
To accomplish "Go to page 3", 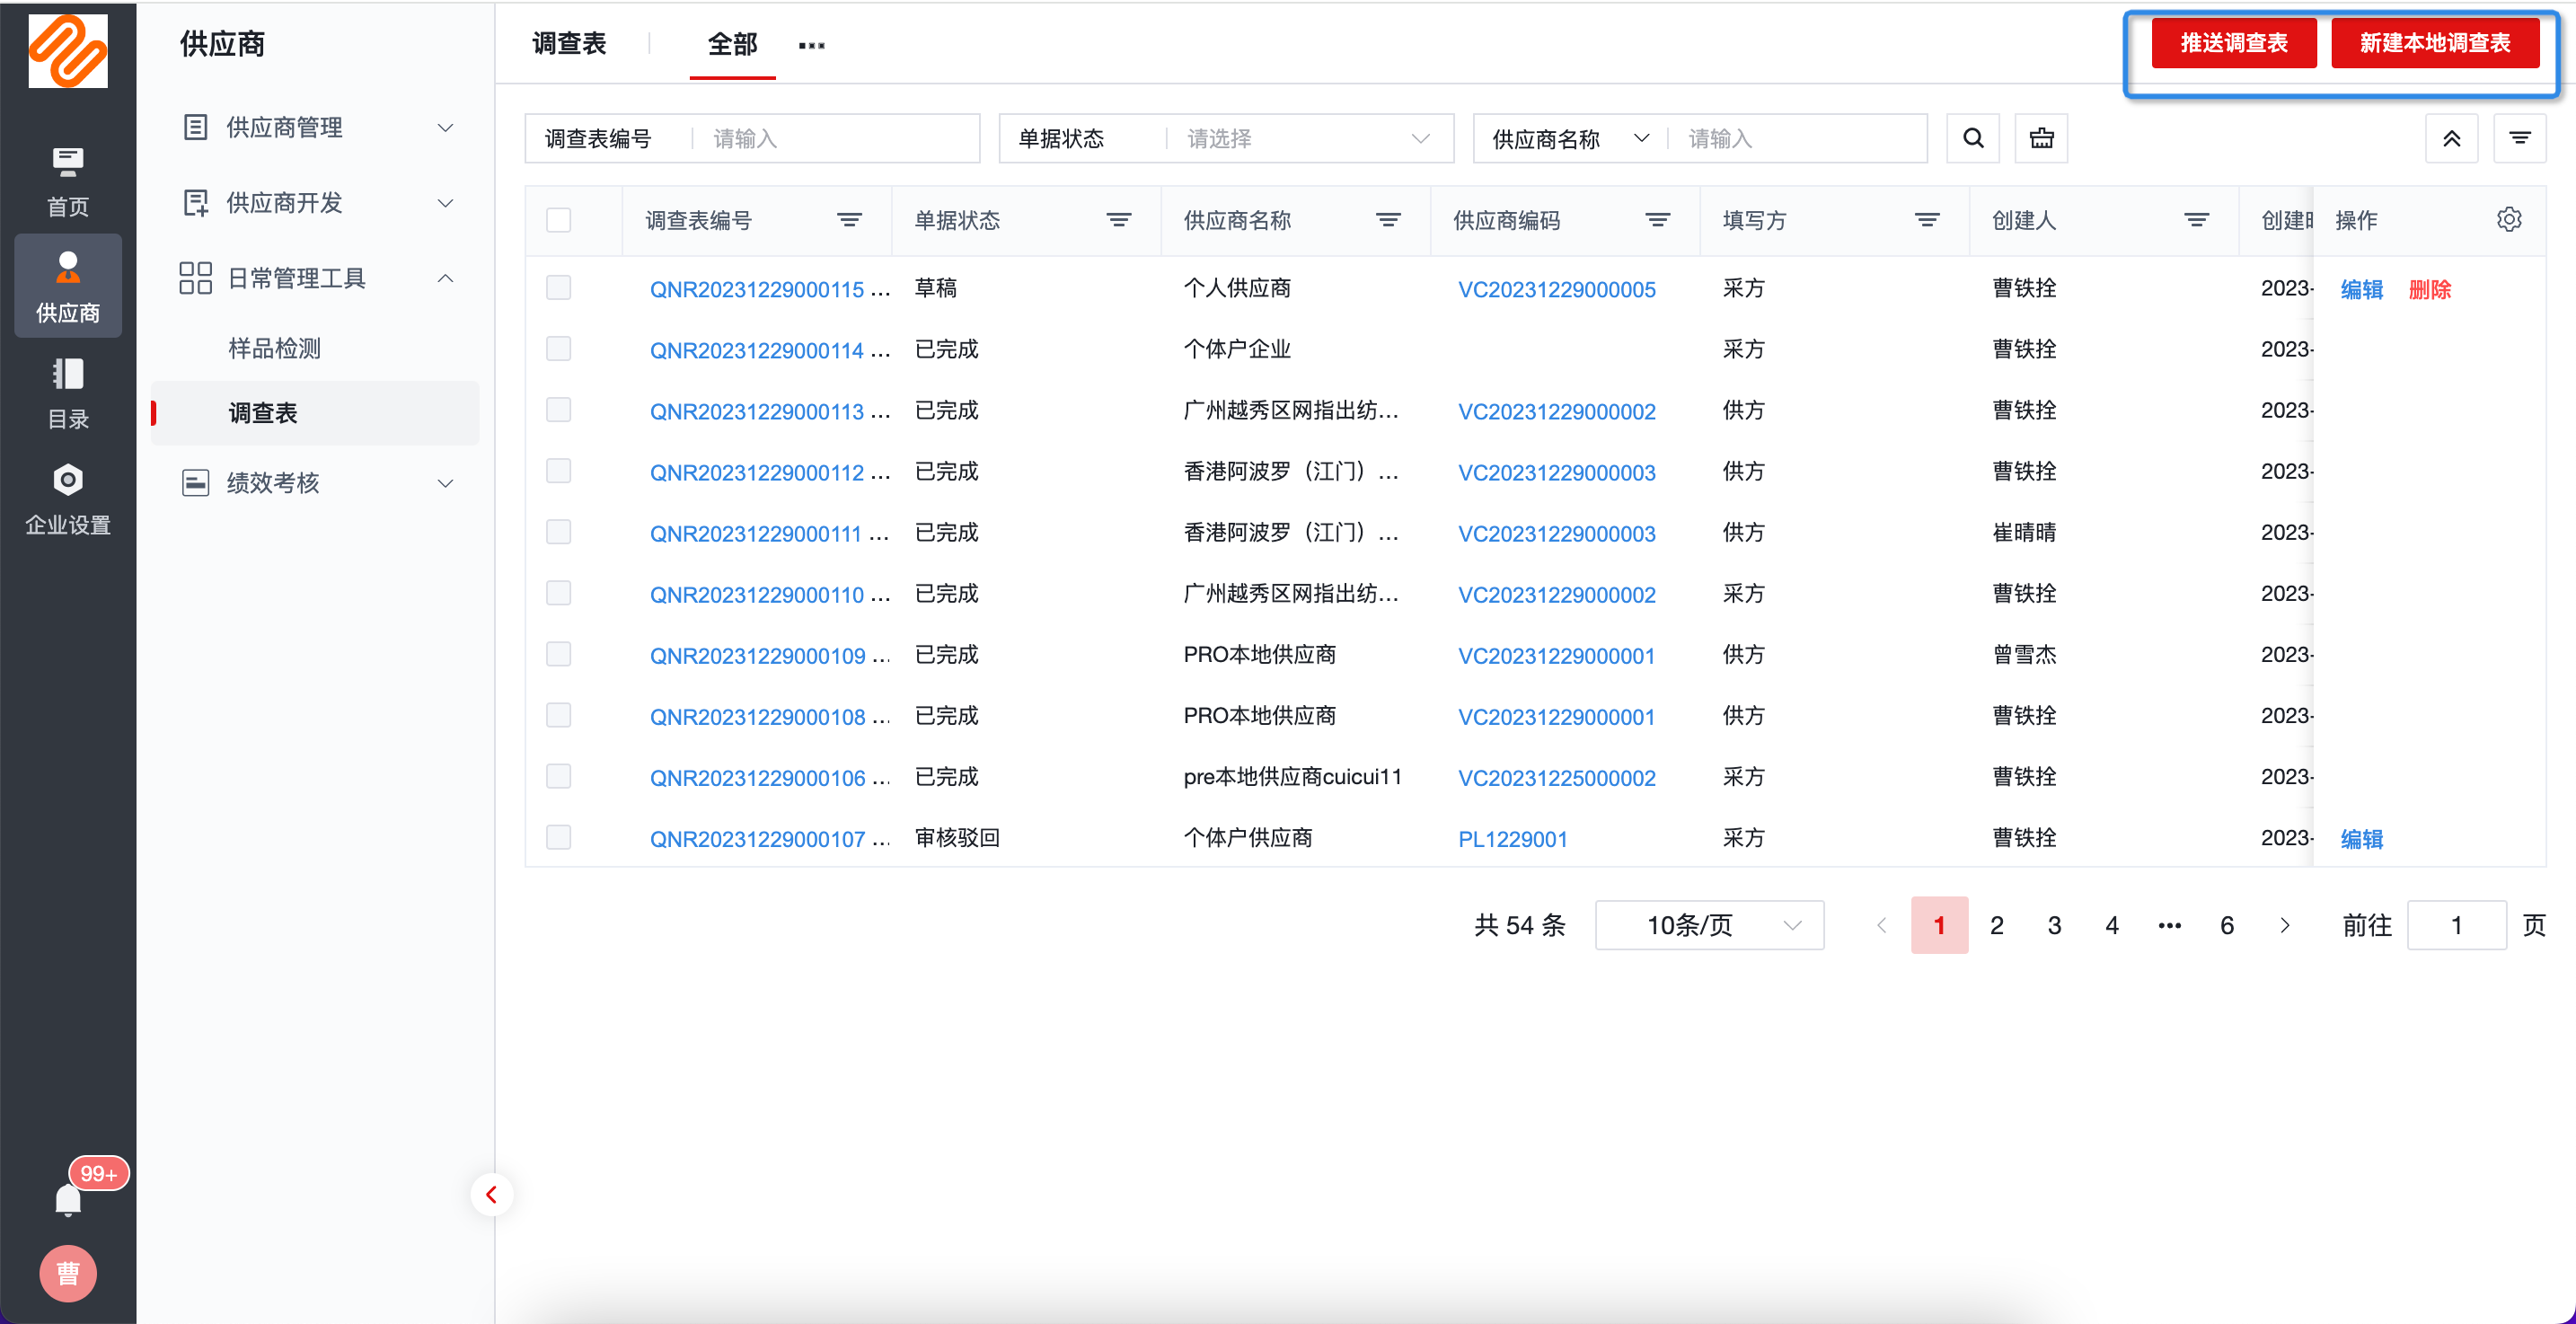I will click(x=2054, y=925).
